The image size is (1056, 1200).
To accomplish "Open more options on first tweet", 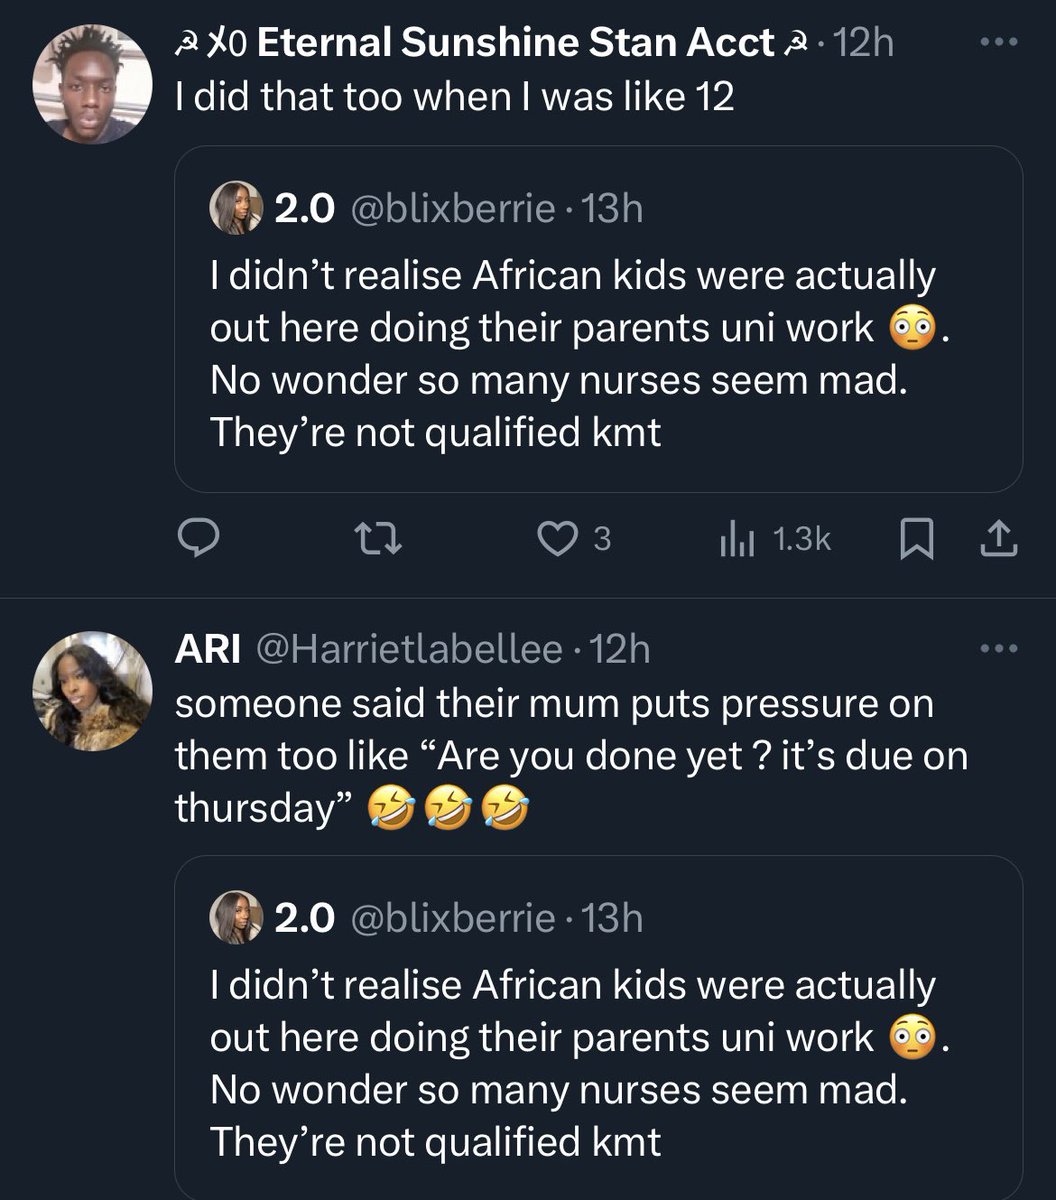I will coord(999,43).
